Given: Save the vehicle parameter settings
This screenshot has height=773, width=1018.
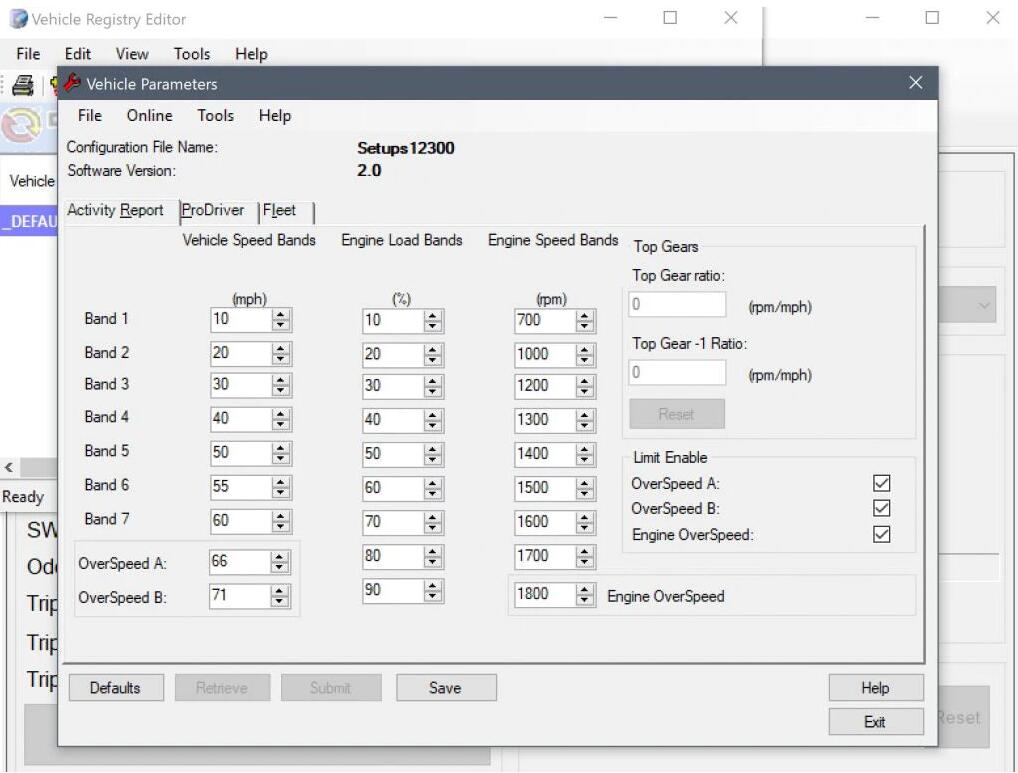Looking at the screenshot, I should [x=446, y=687].
